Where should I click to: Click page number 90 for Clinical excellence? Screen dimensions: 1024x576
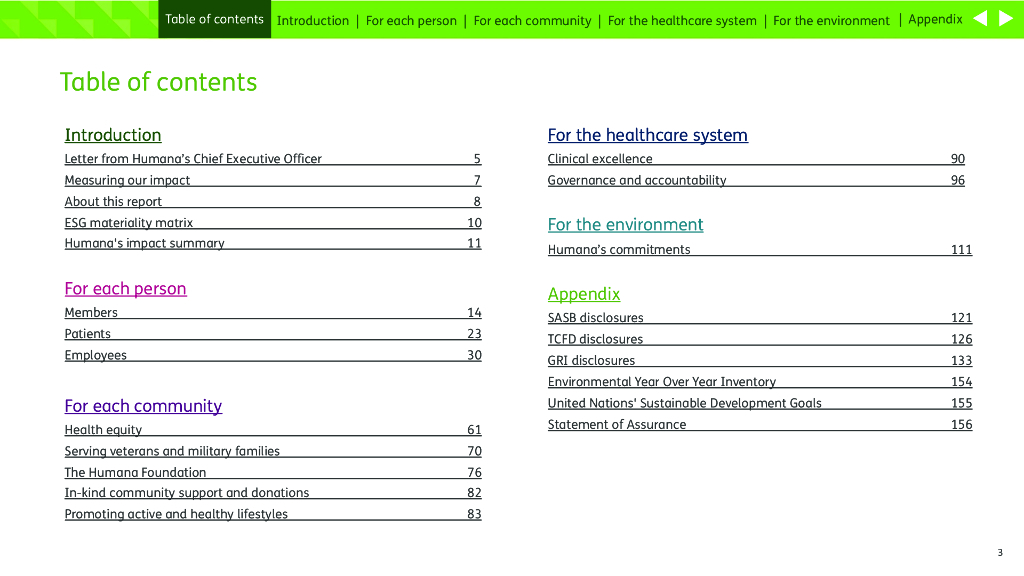(957, 159)
